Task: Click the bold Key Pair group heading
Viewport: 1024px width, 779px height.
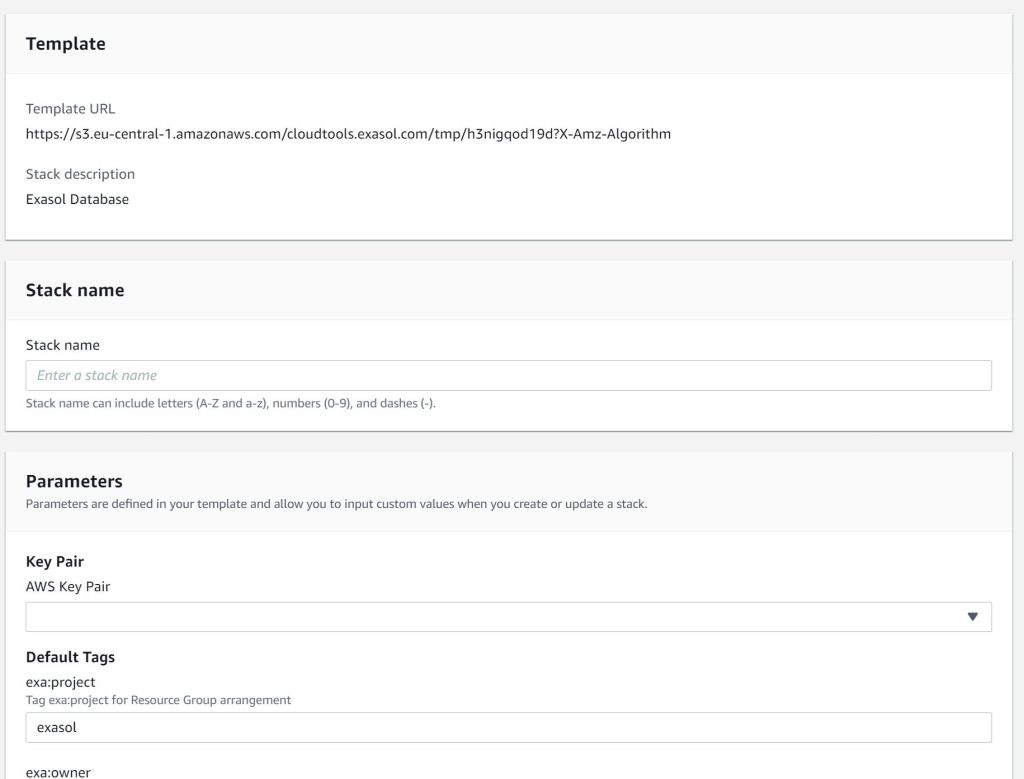Action: point(54,562)
